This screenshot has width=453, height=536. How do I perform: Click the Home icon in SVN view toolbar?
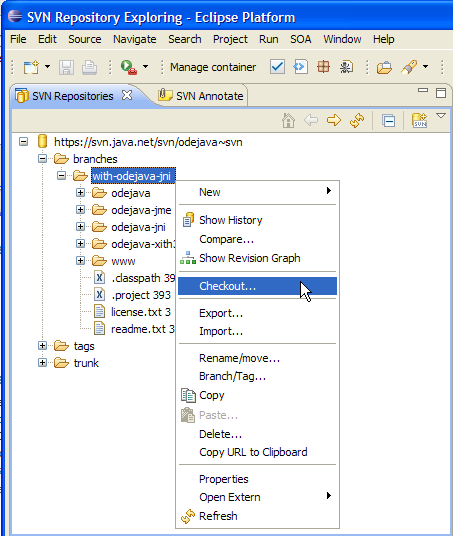[x=288, y=121]
